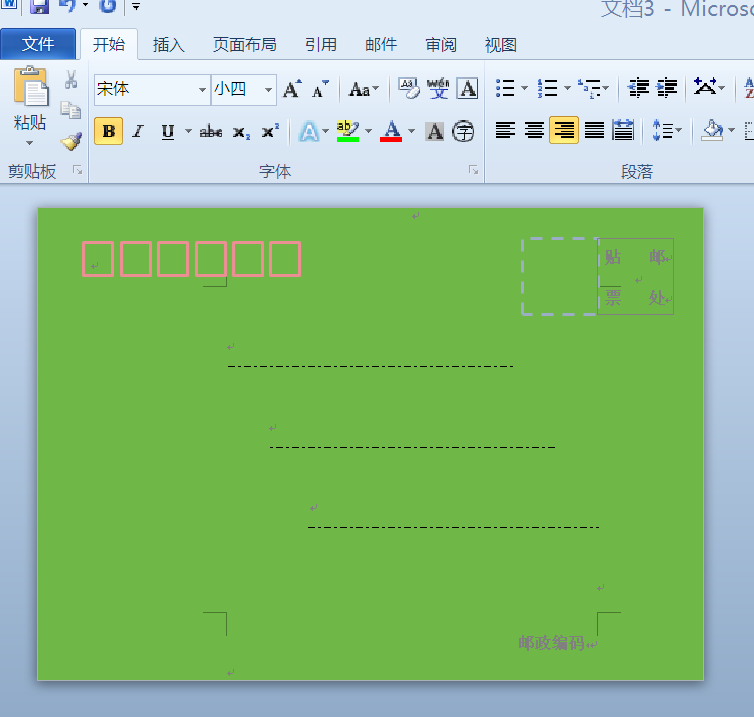Toggle Italic formatting
Image resolution: width=754 pixels, height=717 pixels.
click(x=138, y=131)
